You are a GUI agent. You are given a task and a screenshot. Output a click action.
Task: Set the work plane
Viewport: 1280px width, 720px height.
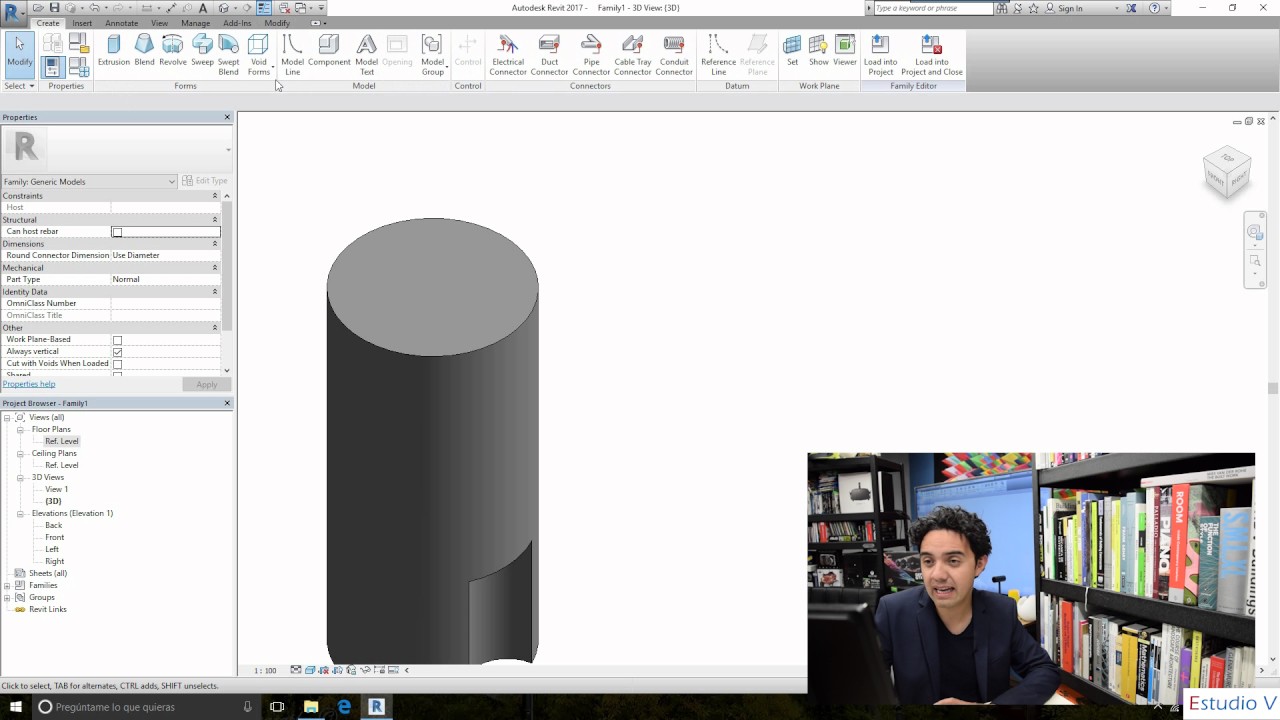(792, 54)
